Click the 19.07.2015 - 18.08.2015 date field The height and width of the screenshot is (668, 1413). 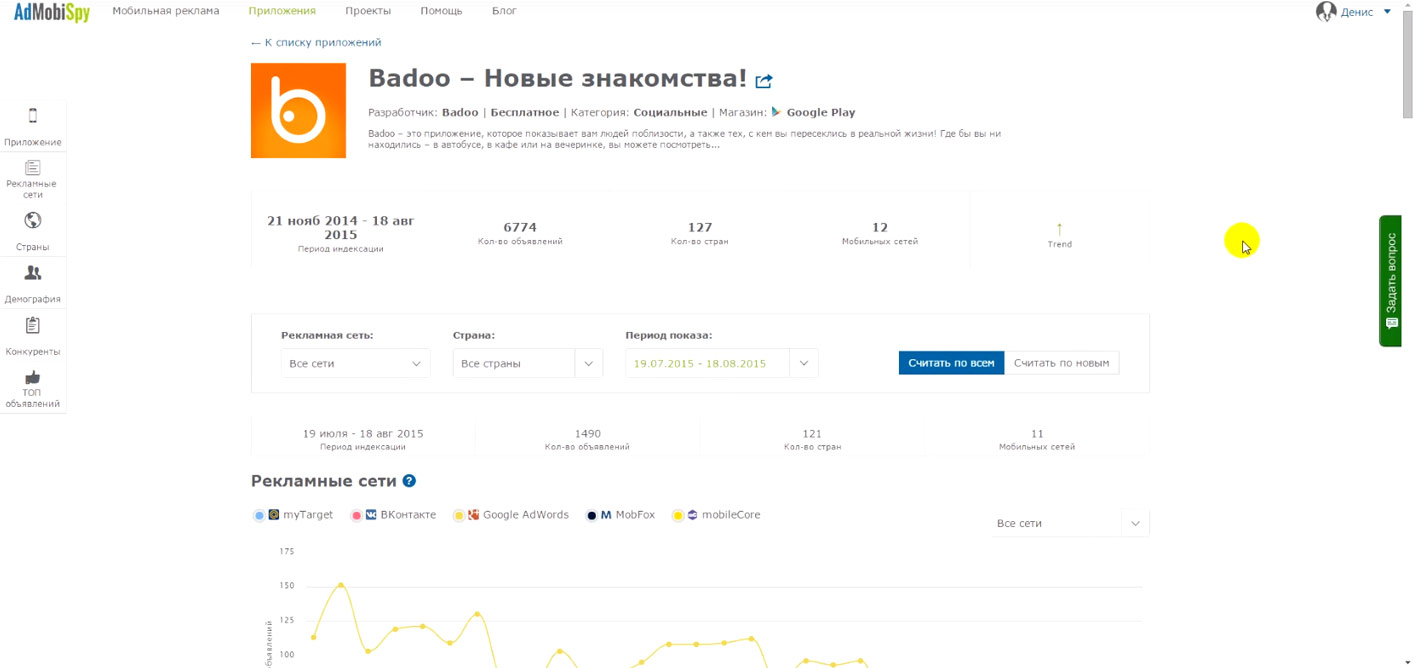click(x=708, y=363)
